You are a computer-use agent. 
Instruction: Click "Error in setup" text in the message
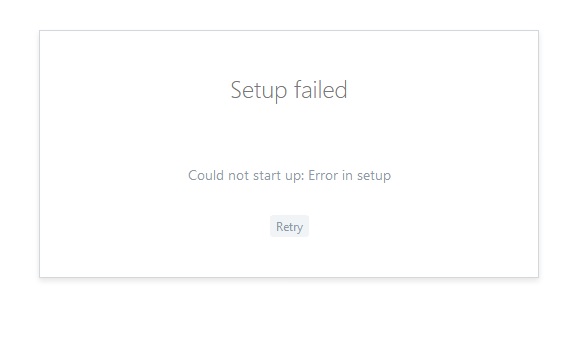349,175
